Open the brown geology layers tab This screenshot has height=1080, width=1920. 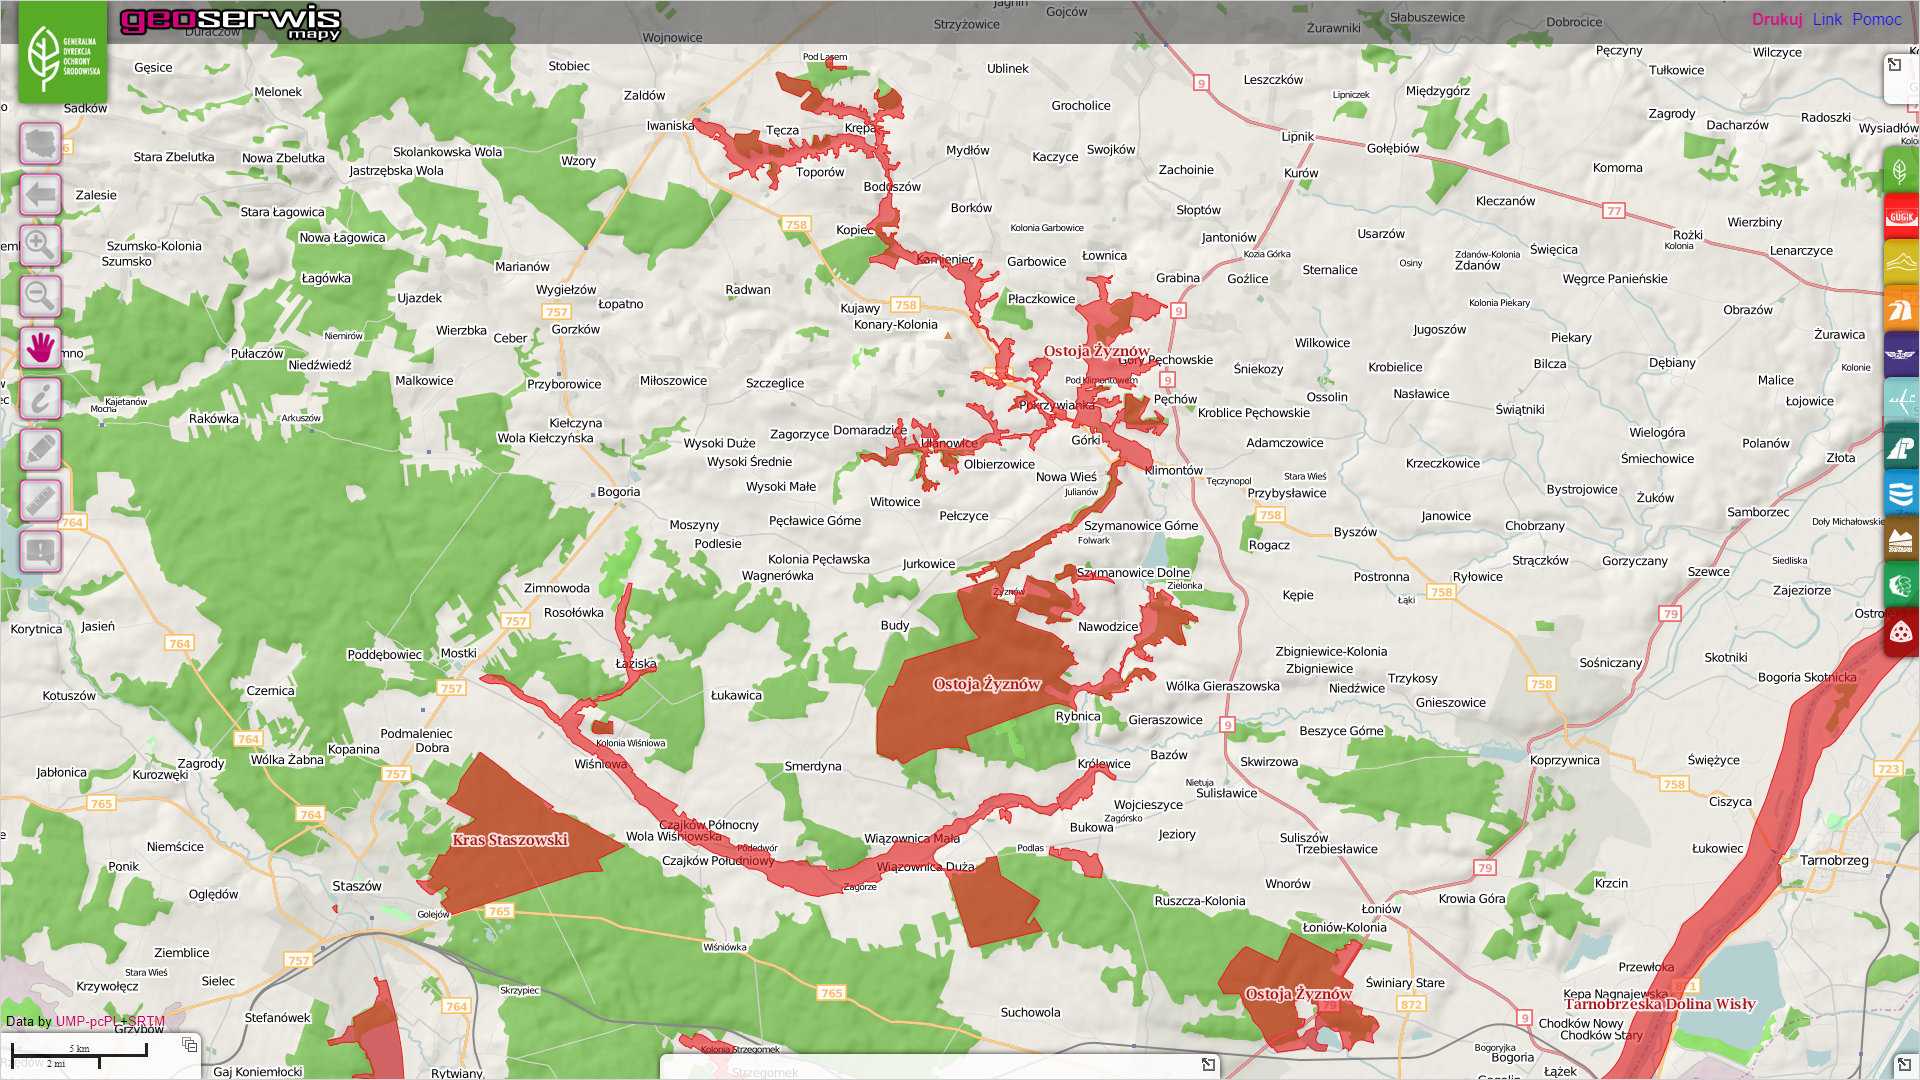coord(1901,540)
